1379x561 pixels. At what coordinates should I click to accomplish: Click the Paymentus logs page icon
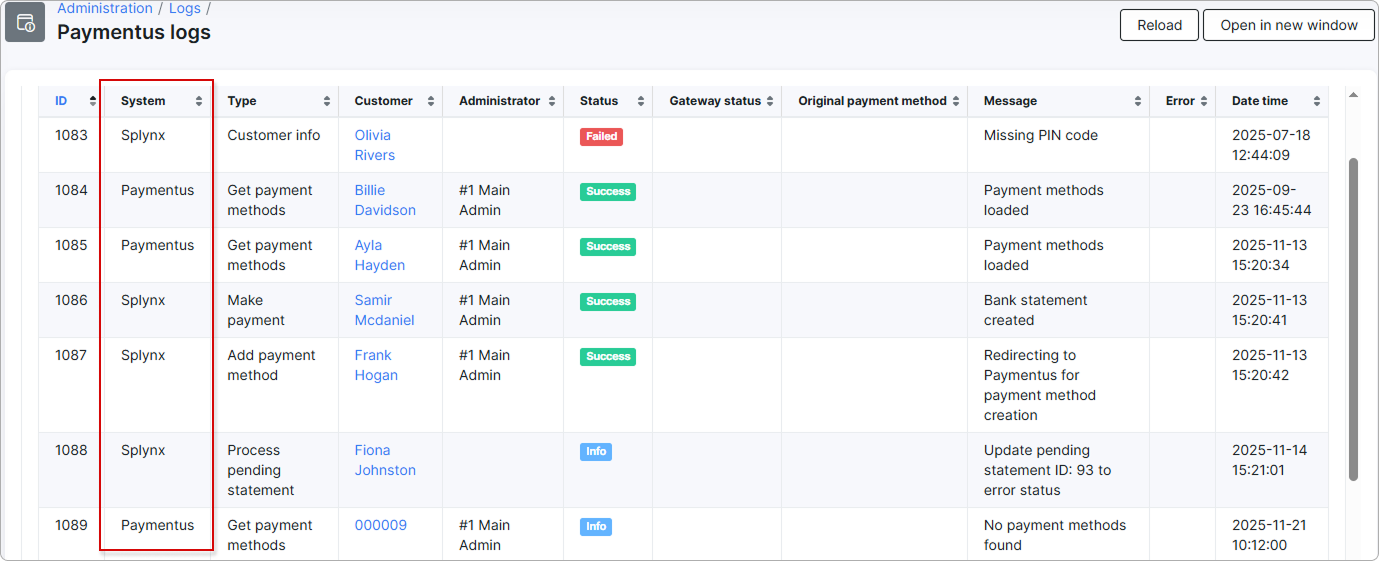(25, 21)
